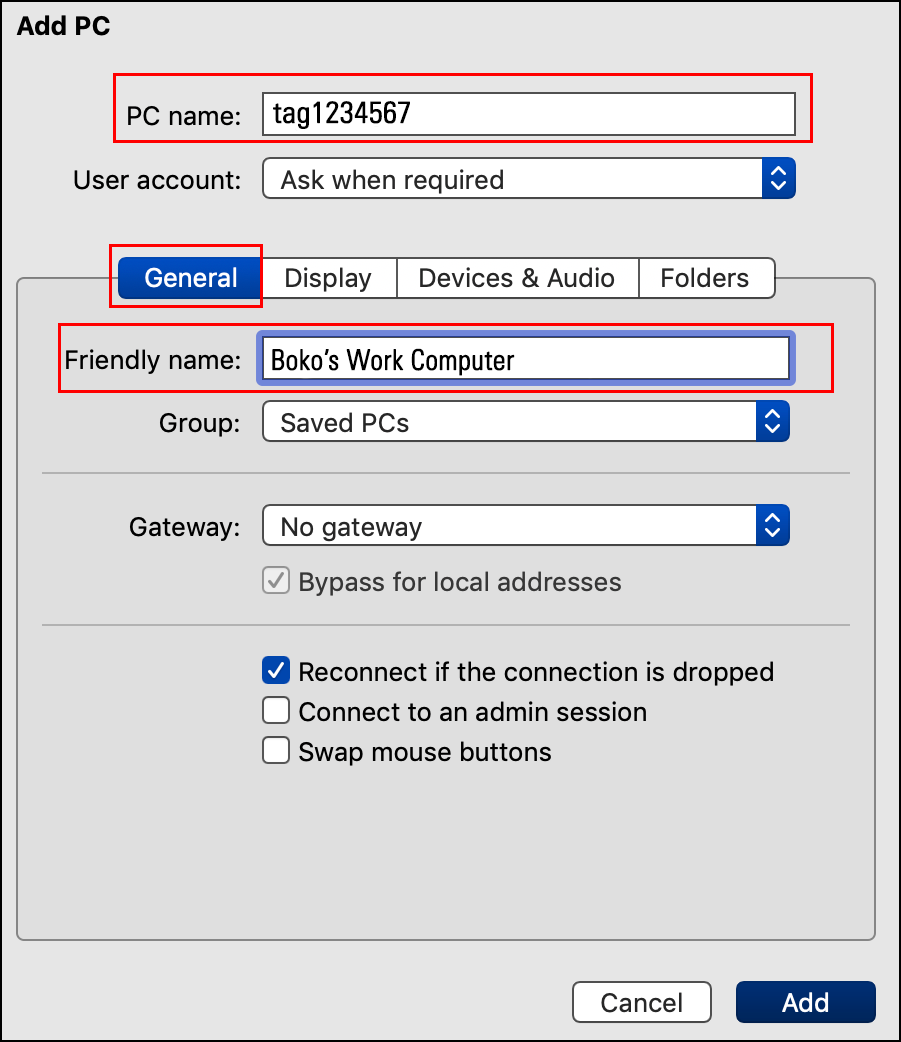Focus the Friendly name input field

coord(525,360)
